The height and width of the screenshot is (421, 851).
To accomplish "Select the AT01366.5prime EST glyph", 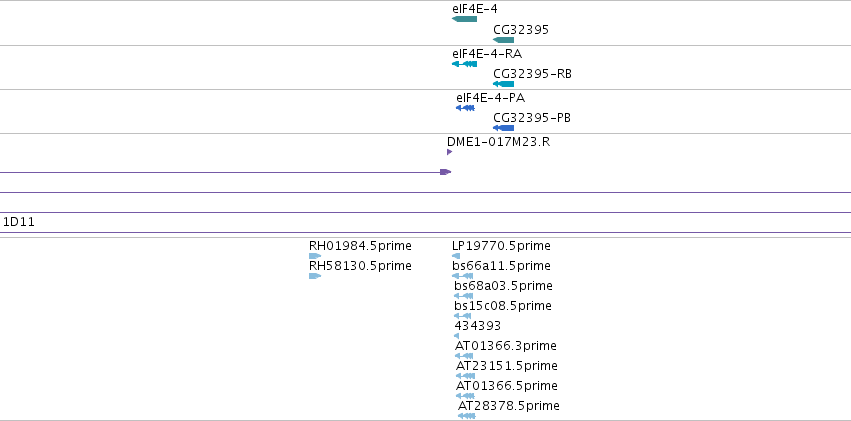I will 465,396.
